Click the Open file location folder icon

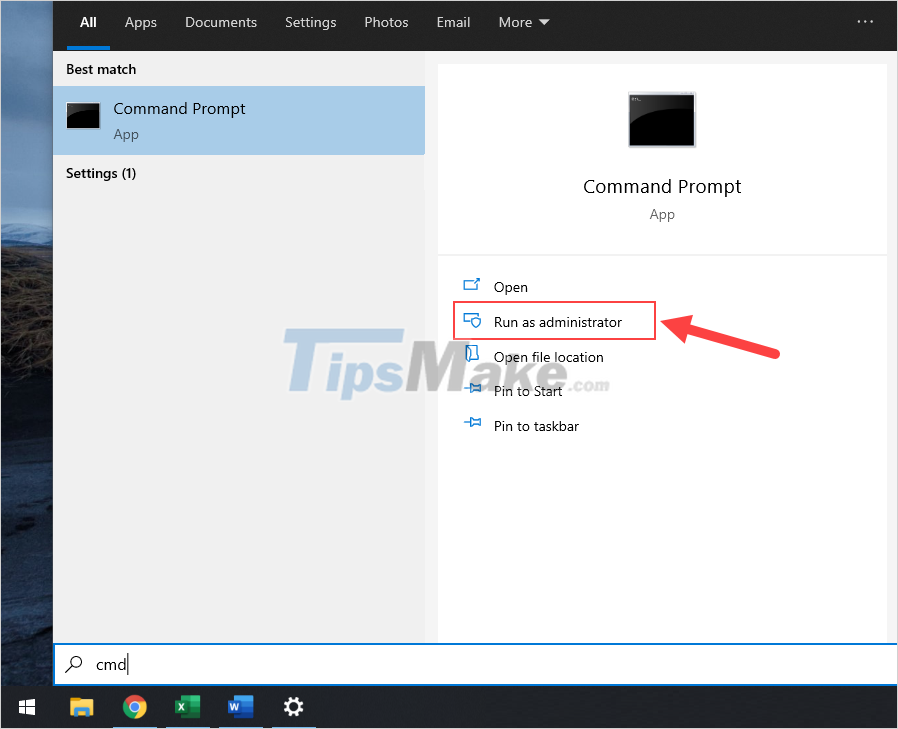[x=470, y=356]
